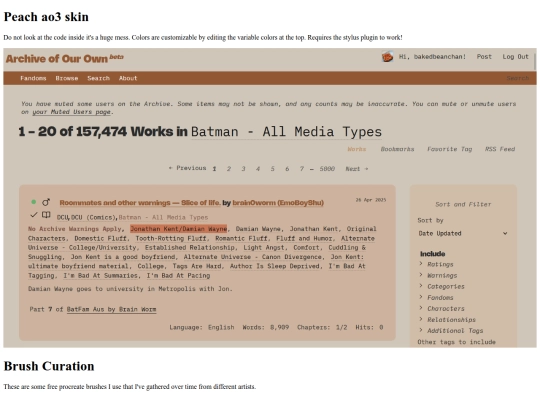Click the male category symbol icon
Viewport: 540px width, 405px height.
click(x=46, y=202)
